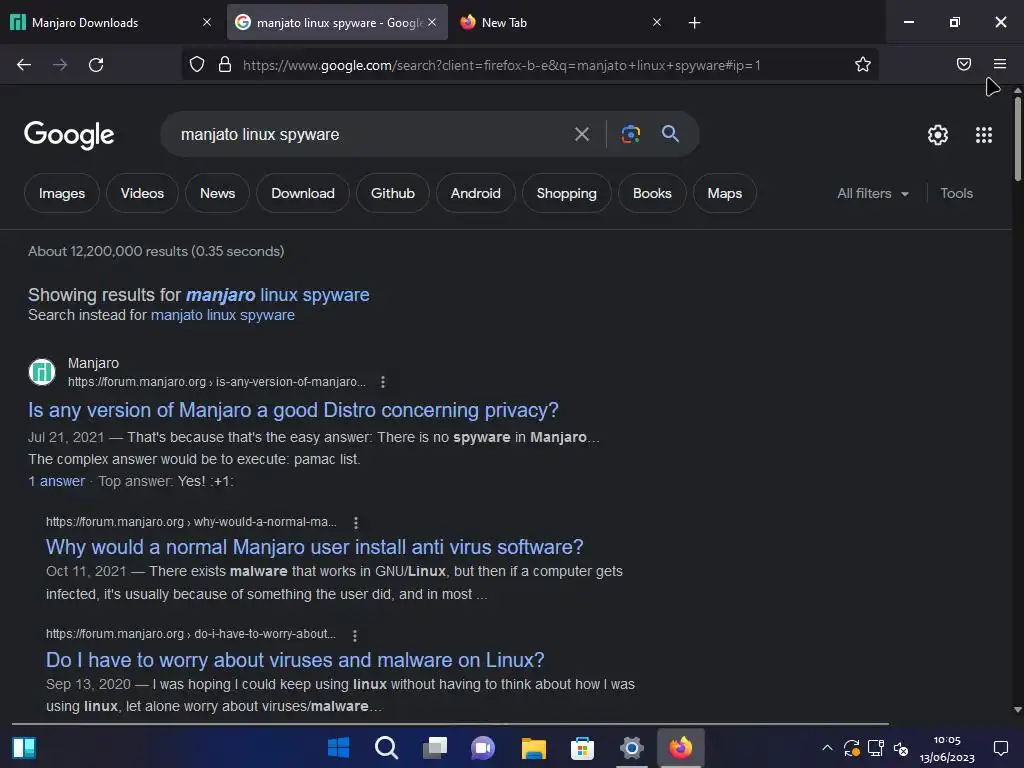The image size is (1024, 768).
Task: Switch to Maps results
Action: (724, 193)
